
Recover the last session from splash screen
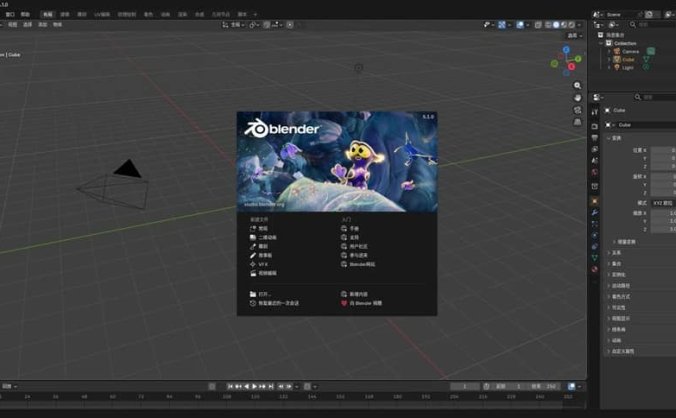click(274, 303)
